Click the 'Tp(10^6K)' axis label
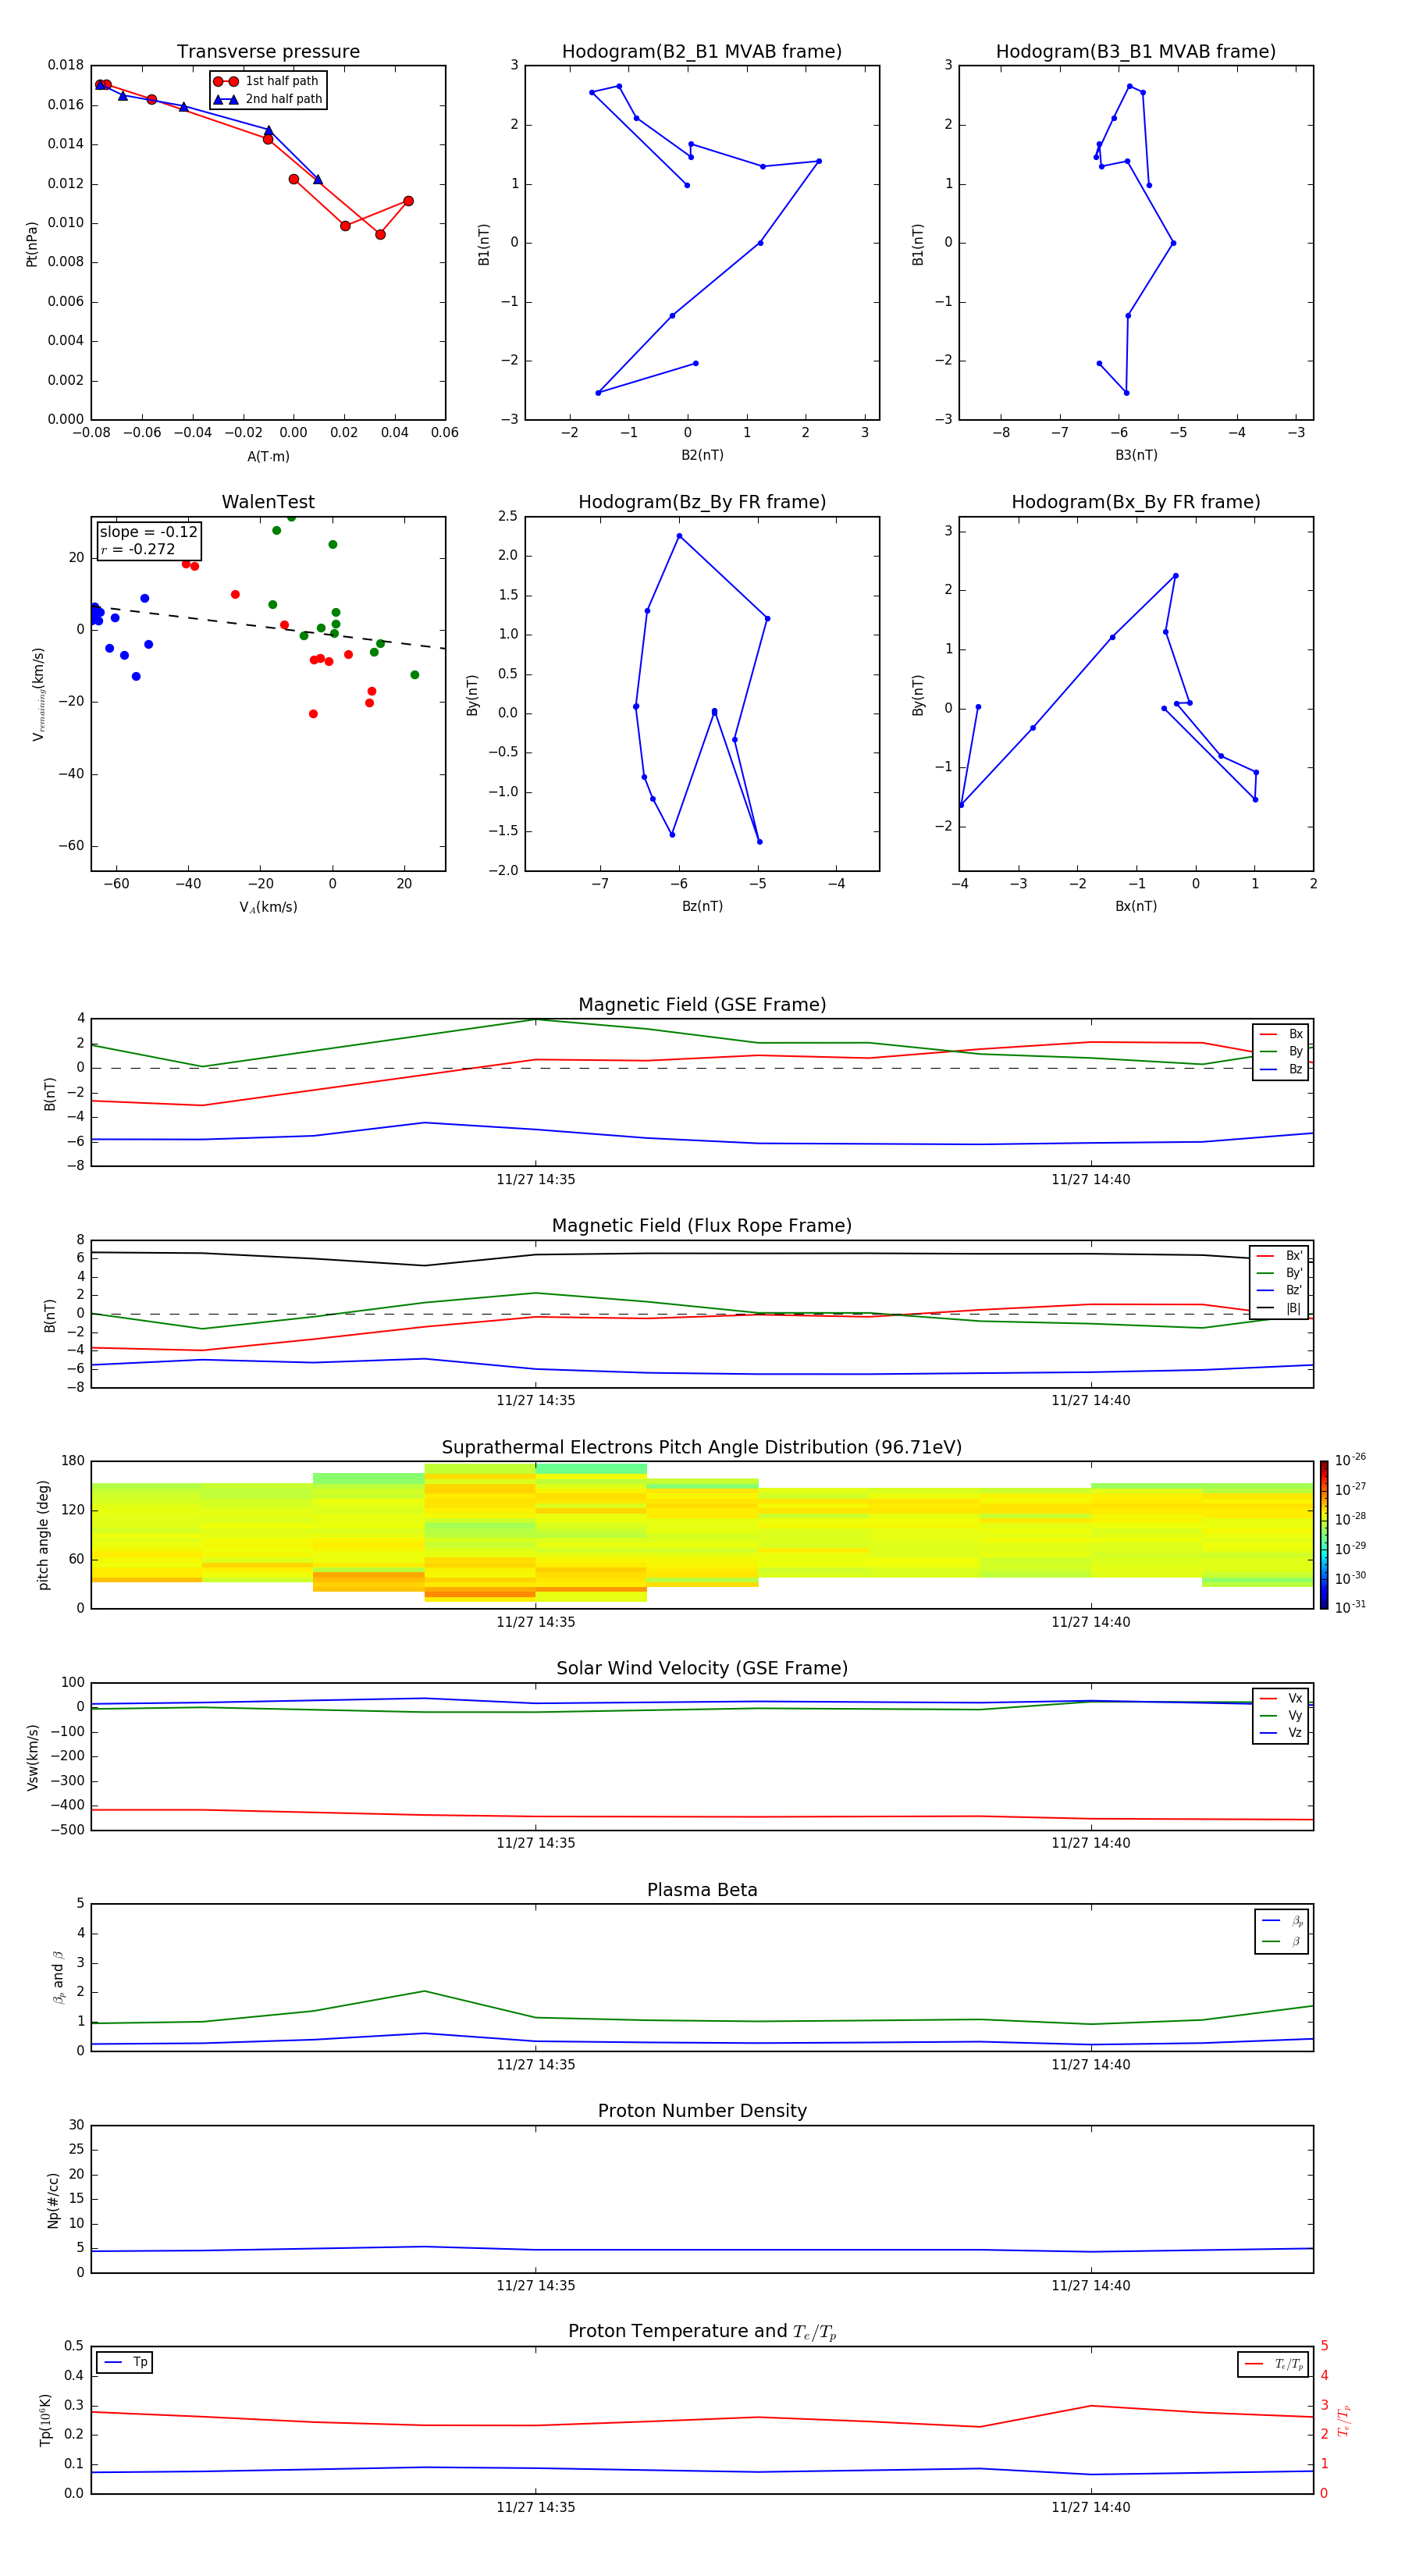1405x2576 pixels. coord(45,2420)
